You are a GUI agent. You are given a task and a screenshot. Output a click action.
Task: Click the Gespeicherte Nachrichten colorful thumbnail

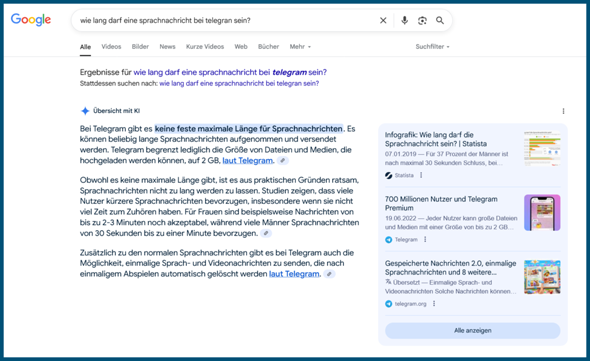[542, 277]
